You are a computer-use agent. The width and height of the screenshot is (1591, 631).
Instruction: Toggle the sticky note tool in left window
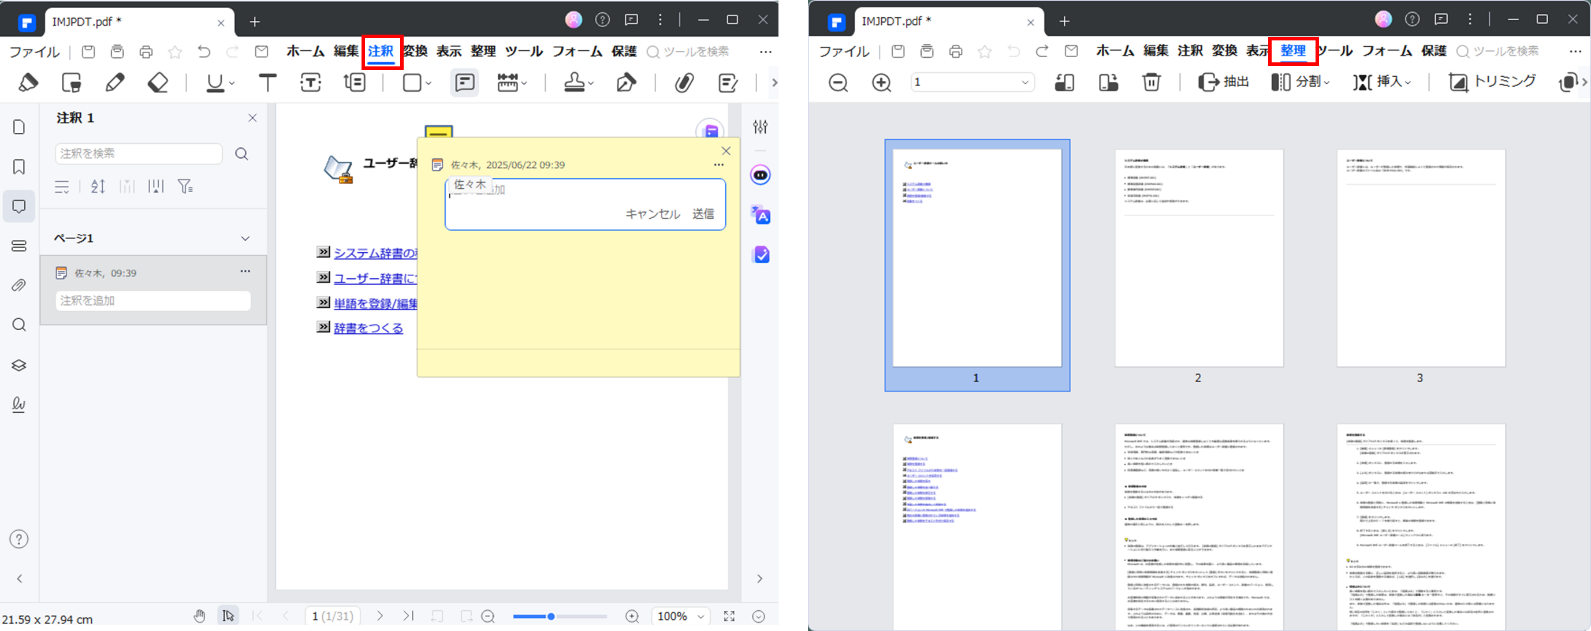point(465,83)
